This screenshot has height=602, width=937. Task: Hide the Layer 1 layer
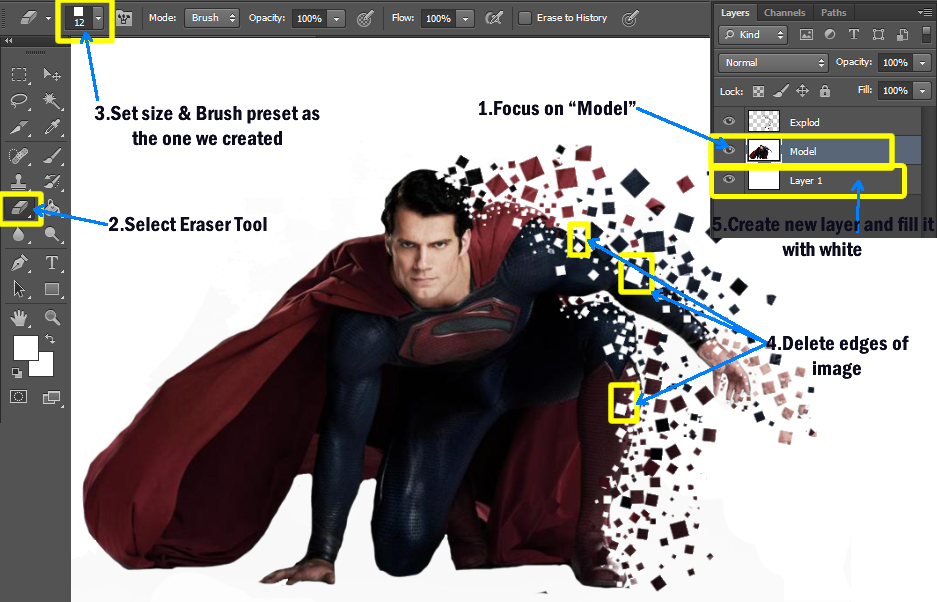click(x=728, y=179)
